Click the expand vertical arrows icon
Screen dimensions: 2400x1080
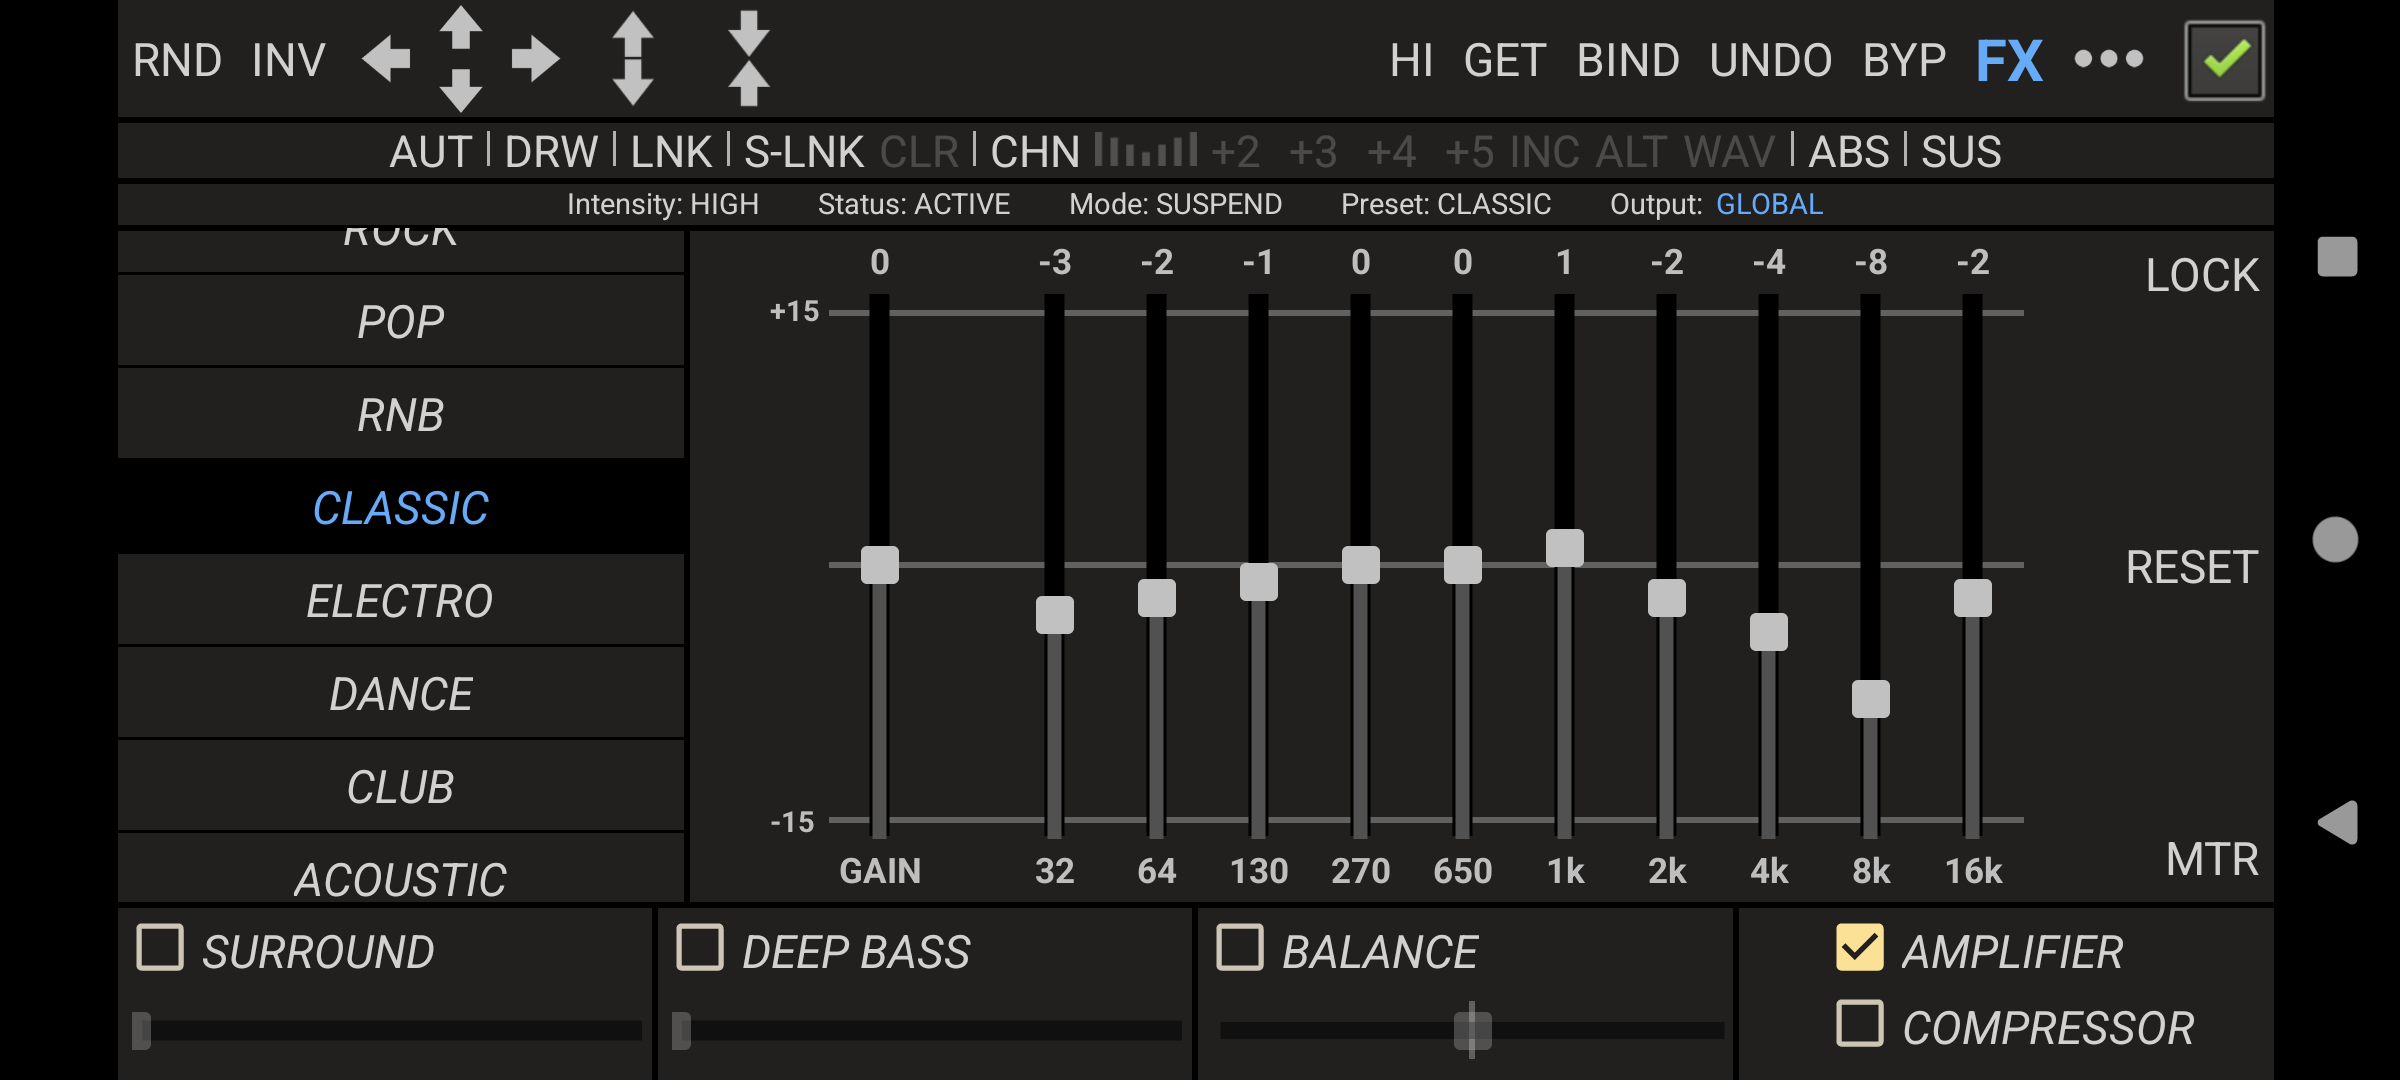pyautogui.click(x=632, y=58)
